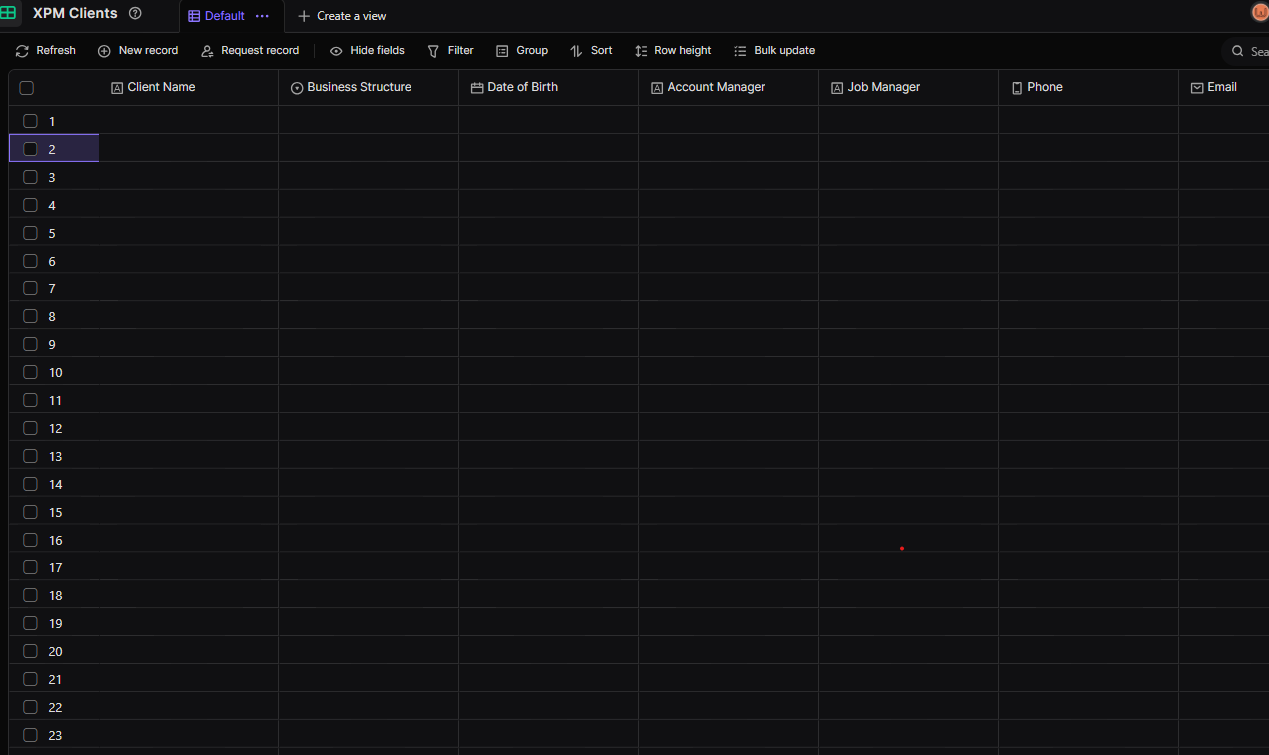The image size is (1269, 755).
Task: Click the New record plus icon
Action: tap(104, 51)
